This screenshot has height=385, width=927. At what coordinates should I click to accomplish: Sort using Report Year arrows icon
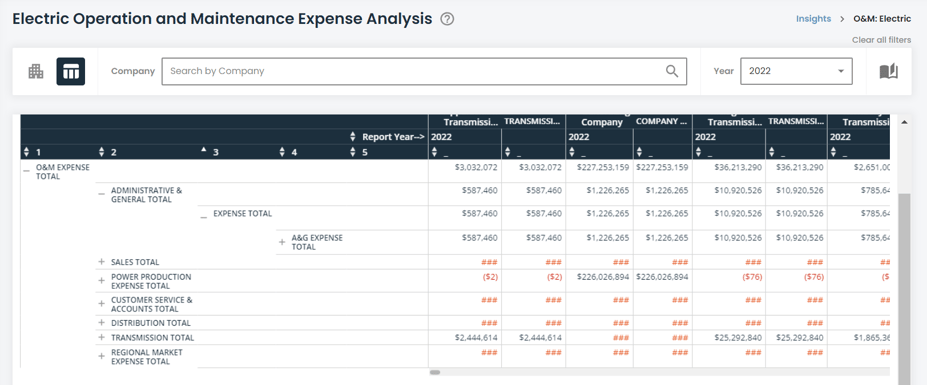[x=353, y=137]
